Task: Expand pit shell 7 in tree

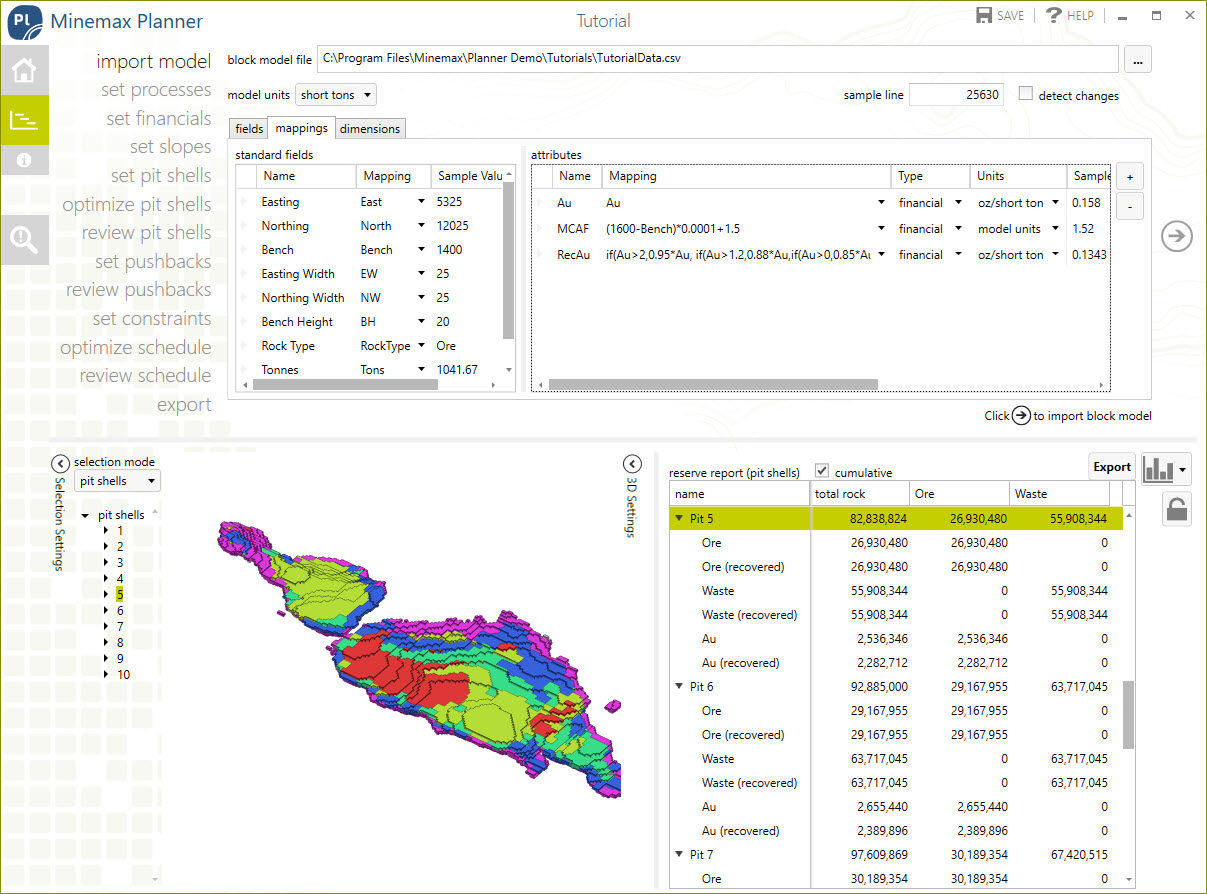Action: [x=107, y=627]
